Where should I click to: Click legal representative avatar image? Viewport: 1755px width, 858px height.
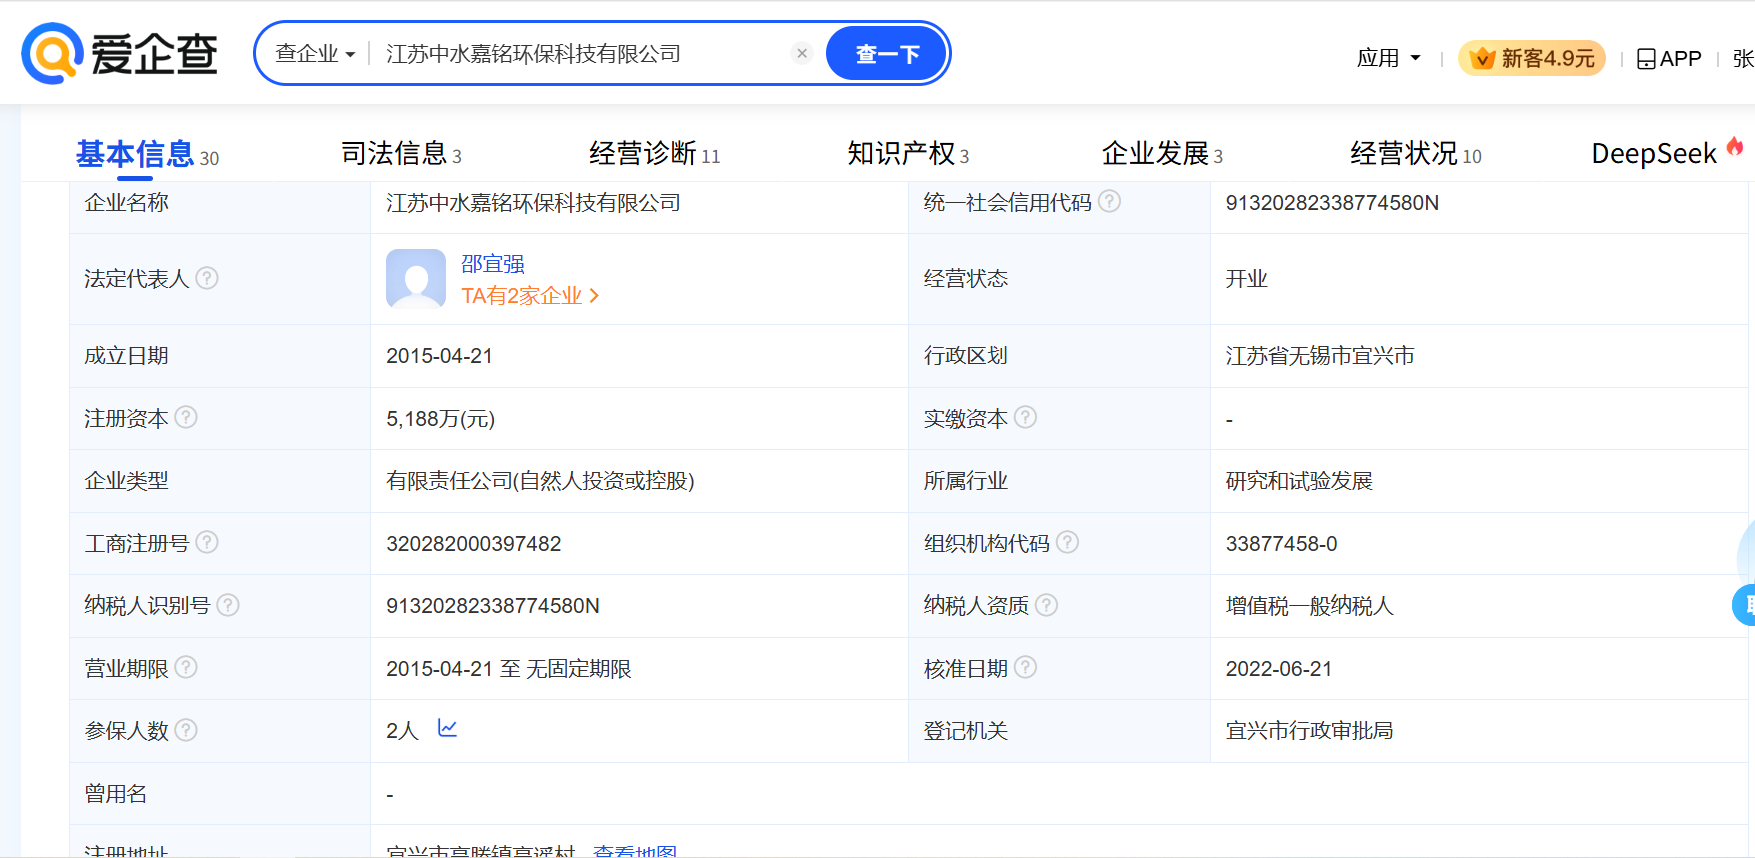pyautogui.click(x=416, y=278)
